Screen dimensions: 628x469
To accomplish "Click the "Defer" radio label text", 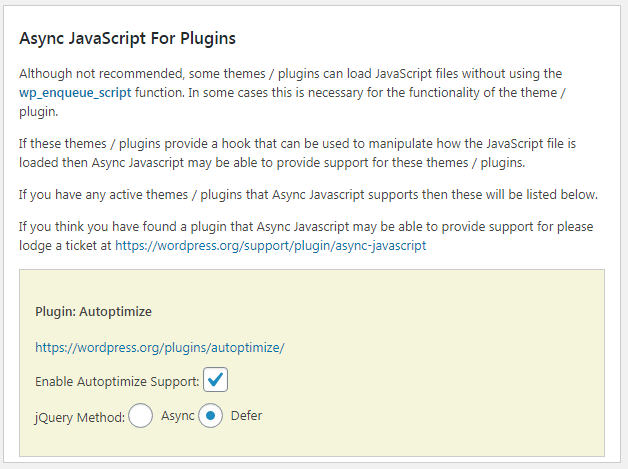I will click(x=246, y=415).
